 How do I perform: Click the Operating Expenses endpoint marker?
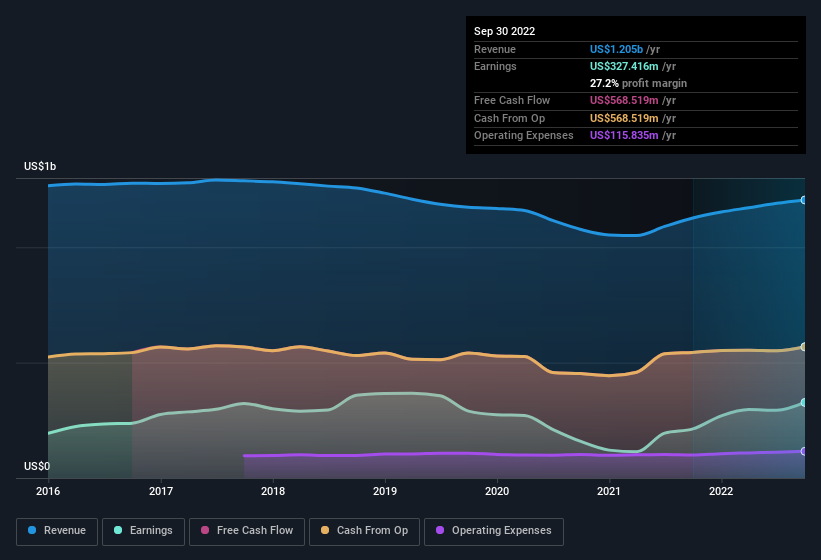tap(804, 451)
